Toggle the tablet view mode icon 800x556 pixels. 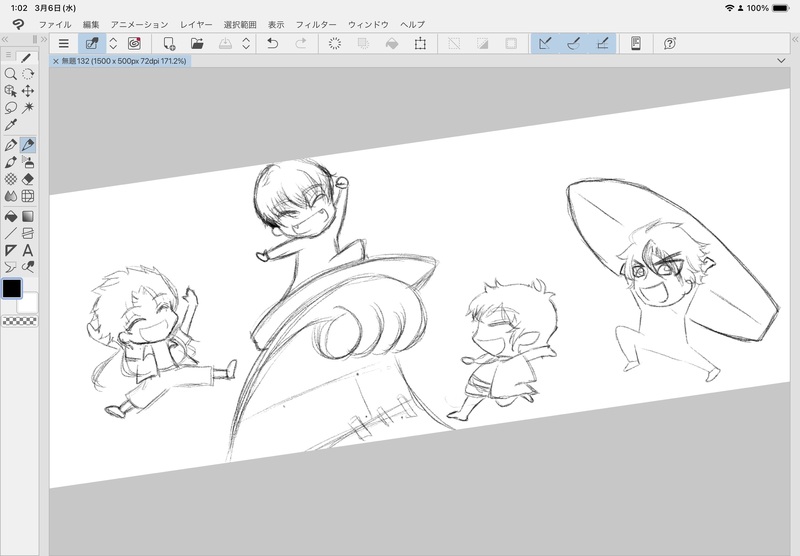(636, 44)
